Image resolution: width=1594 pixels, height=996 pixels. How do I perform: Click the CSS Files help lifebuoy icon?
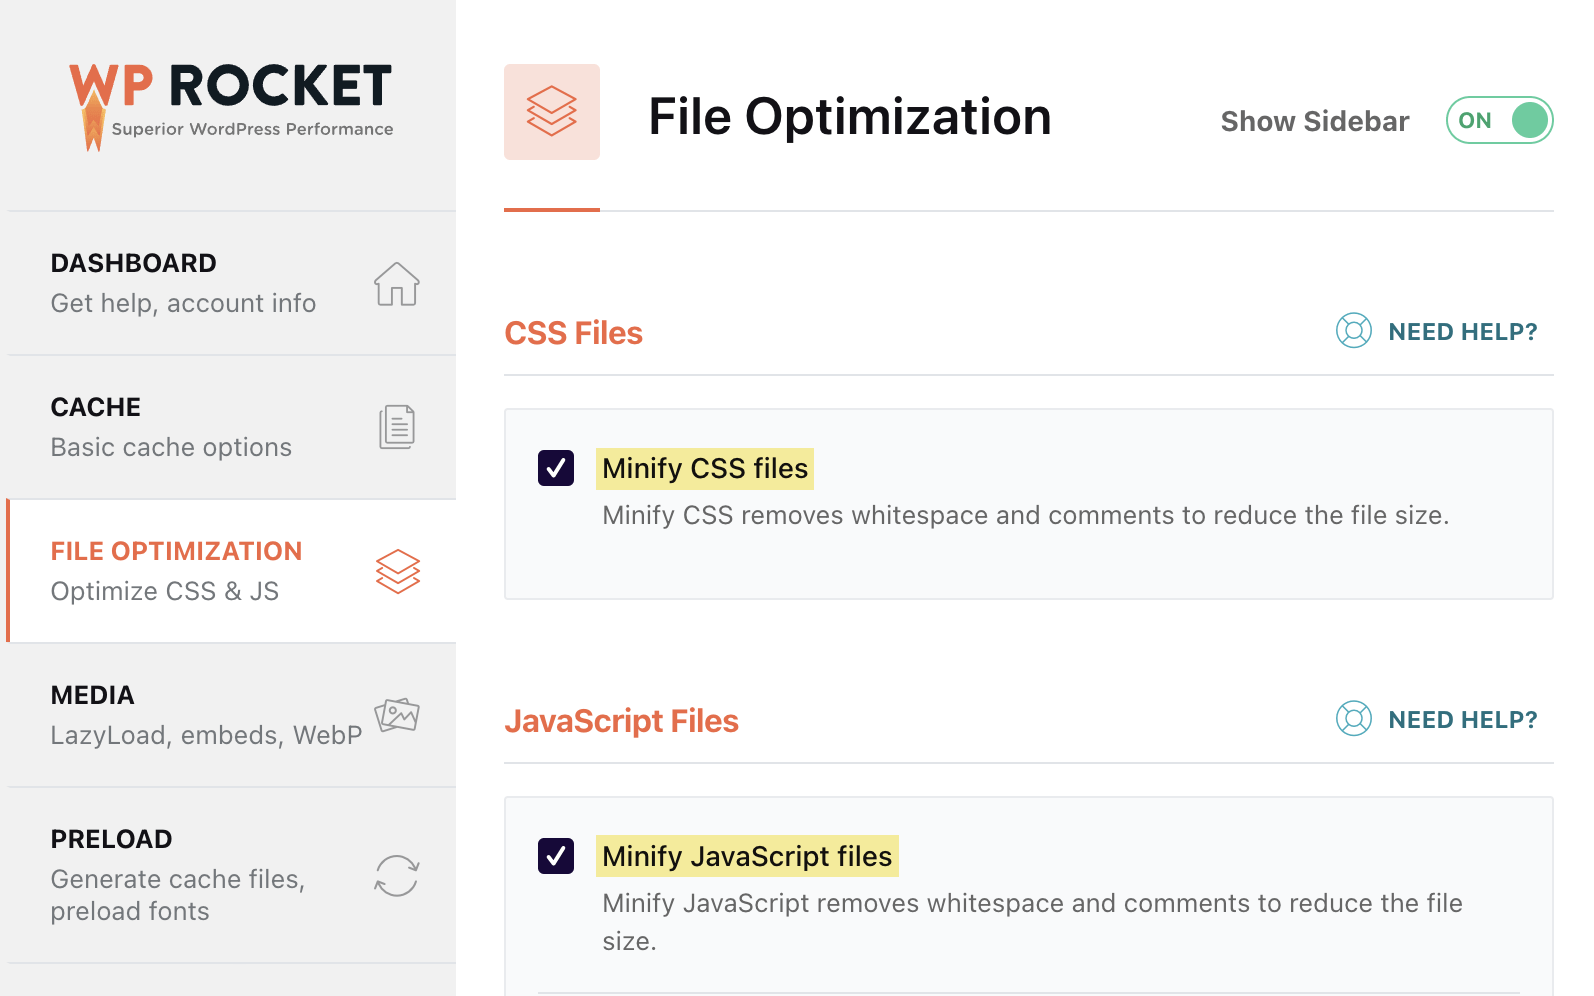(1354, 331)
